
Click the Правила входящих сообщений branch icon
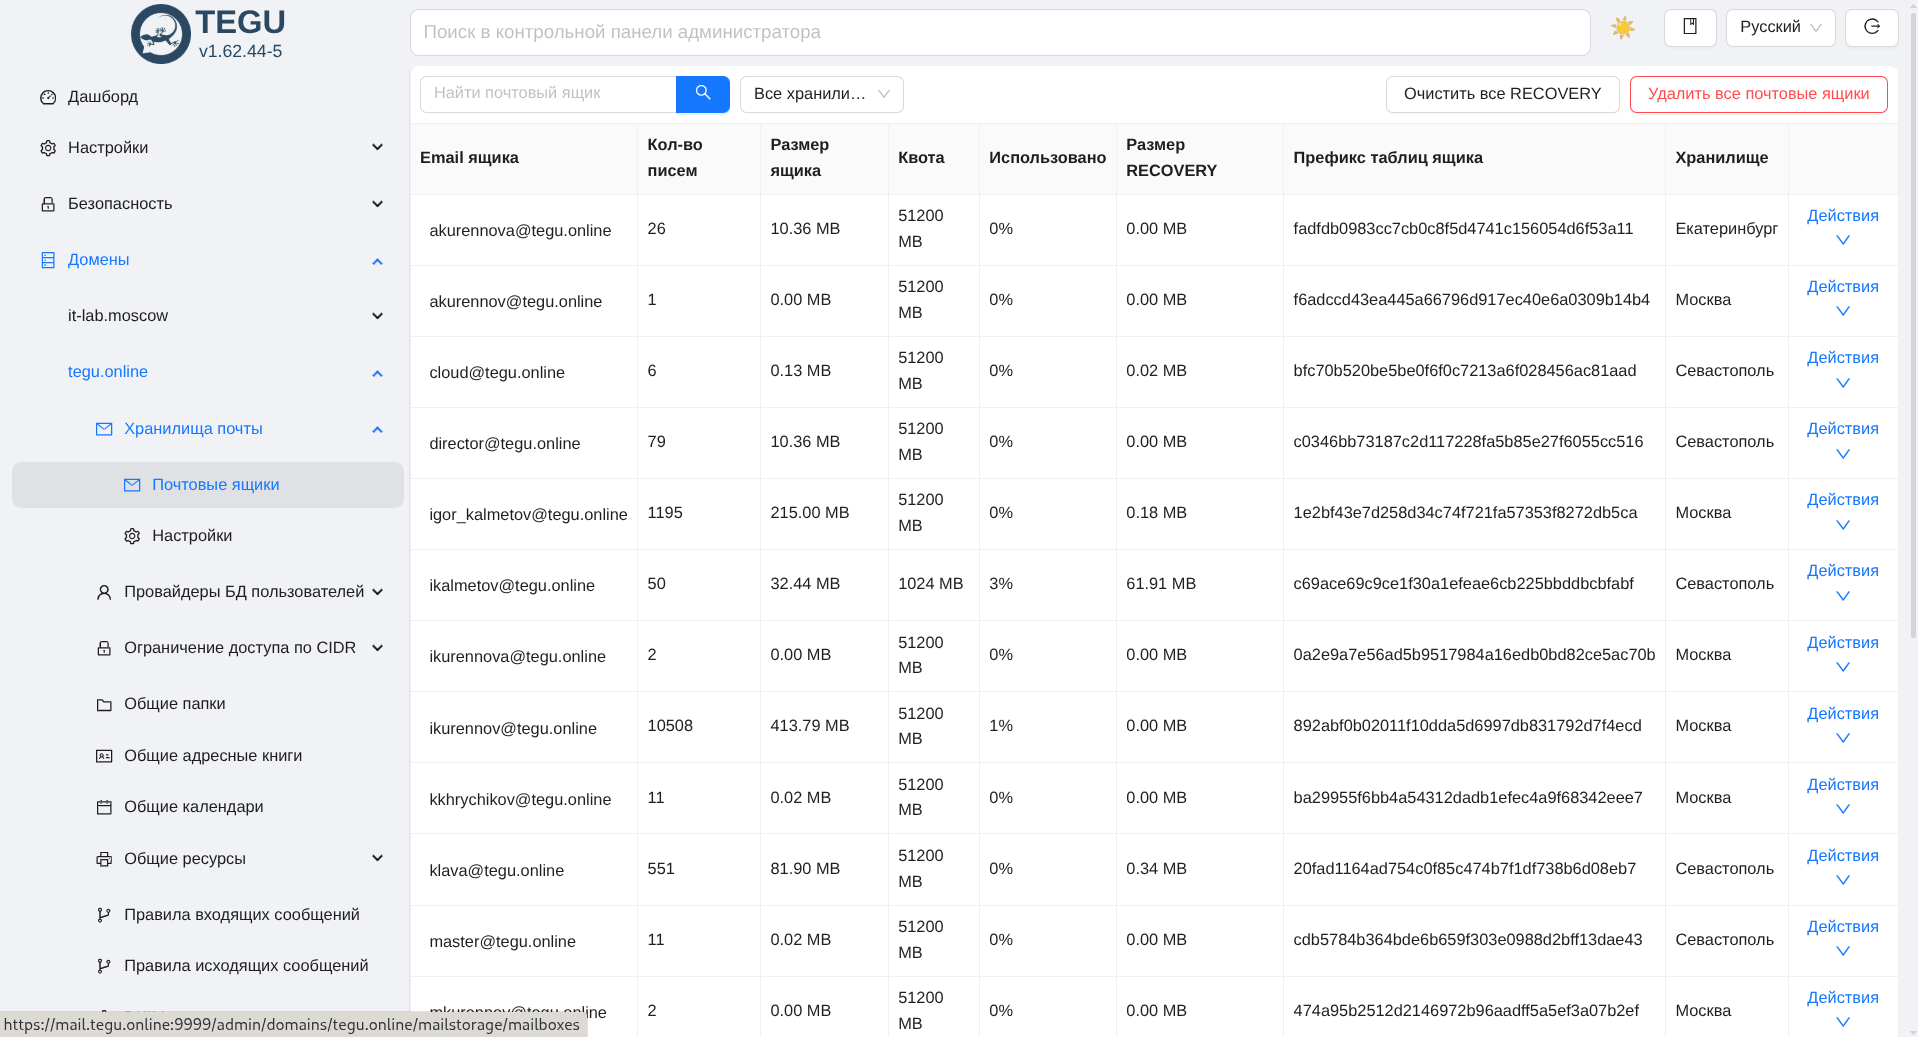coord(104,915)
